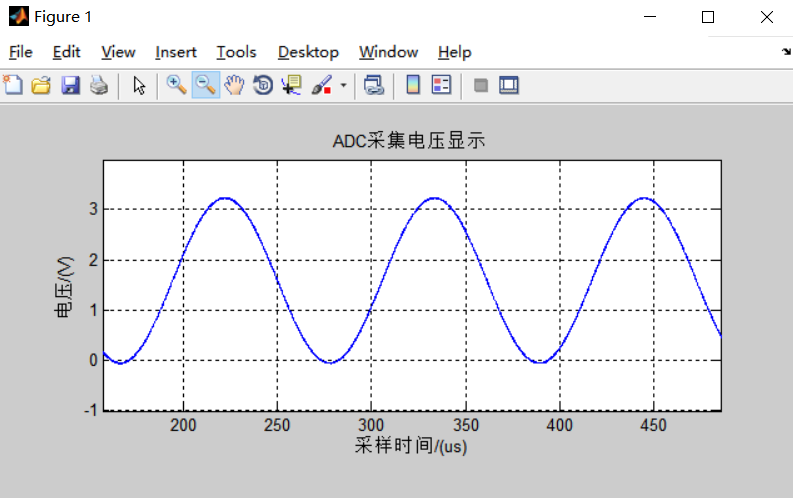Open the Desktop menu

pyautogui.click(x=308, y=52)
